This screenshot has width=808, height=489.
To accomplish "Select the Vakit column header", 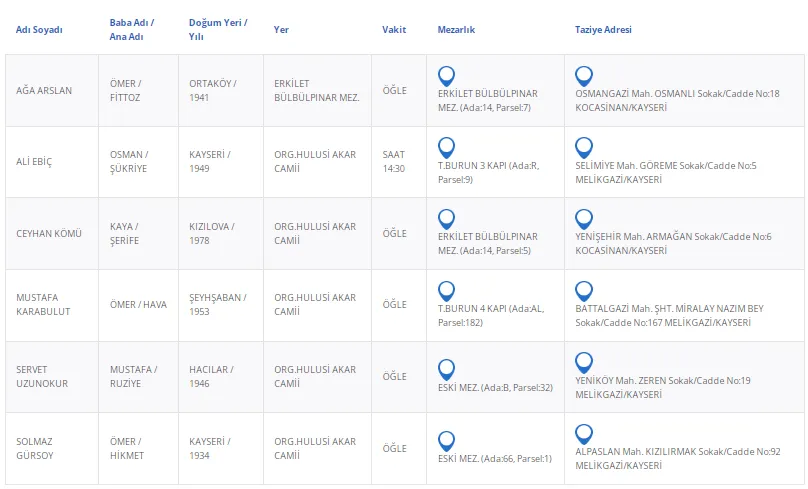I will (394, 30).
